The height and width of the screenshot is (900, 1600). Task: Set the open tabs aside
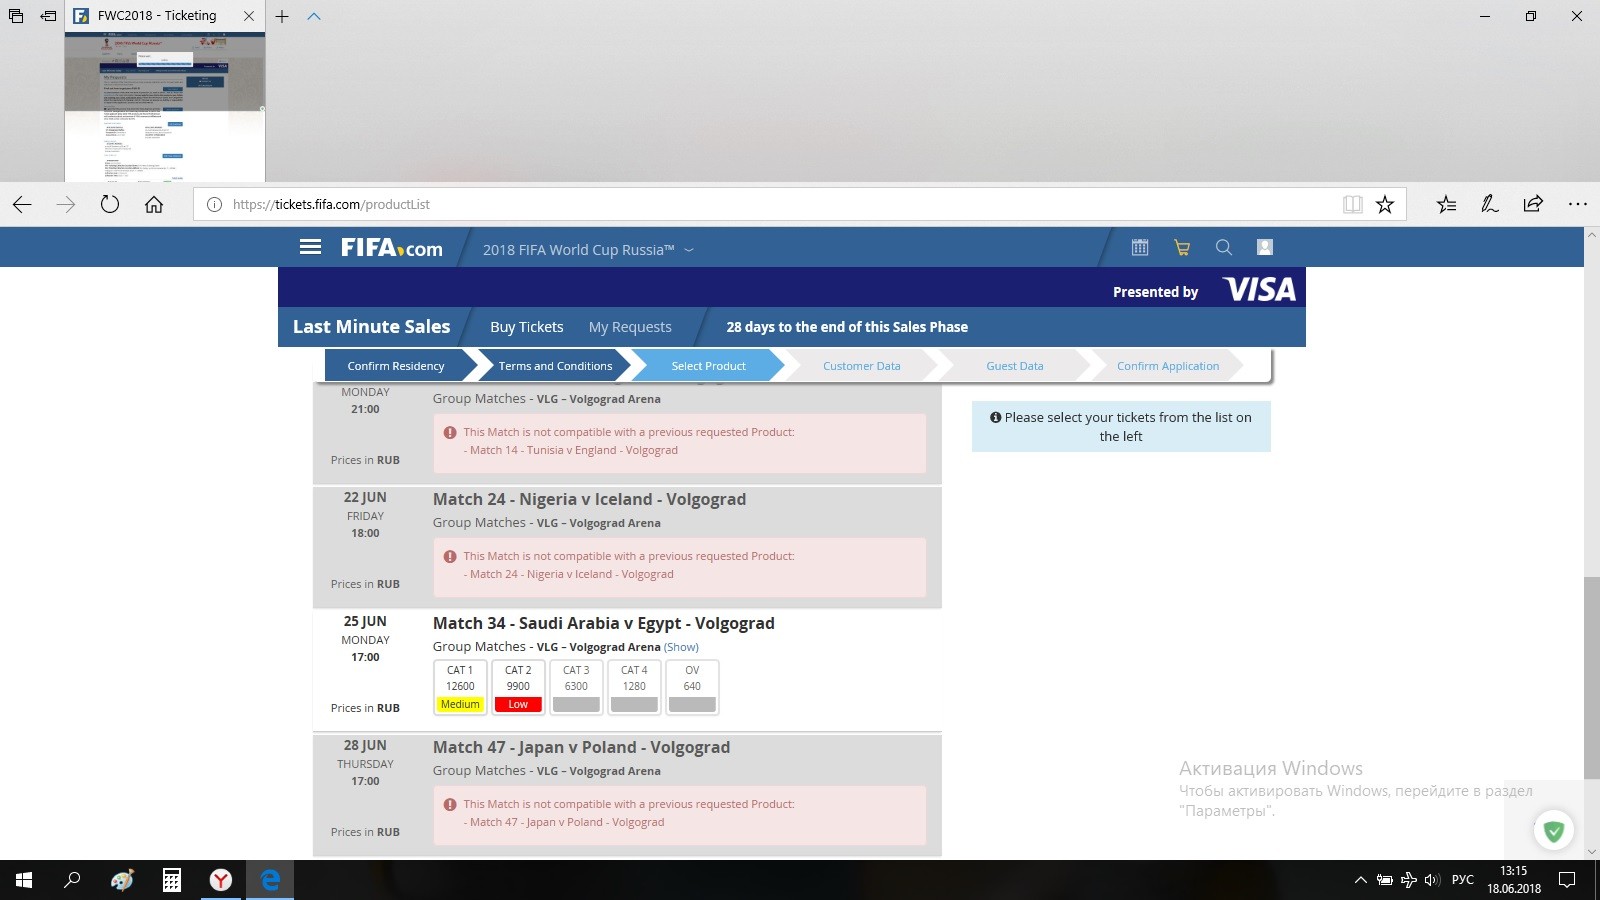[48, 16]
